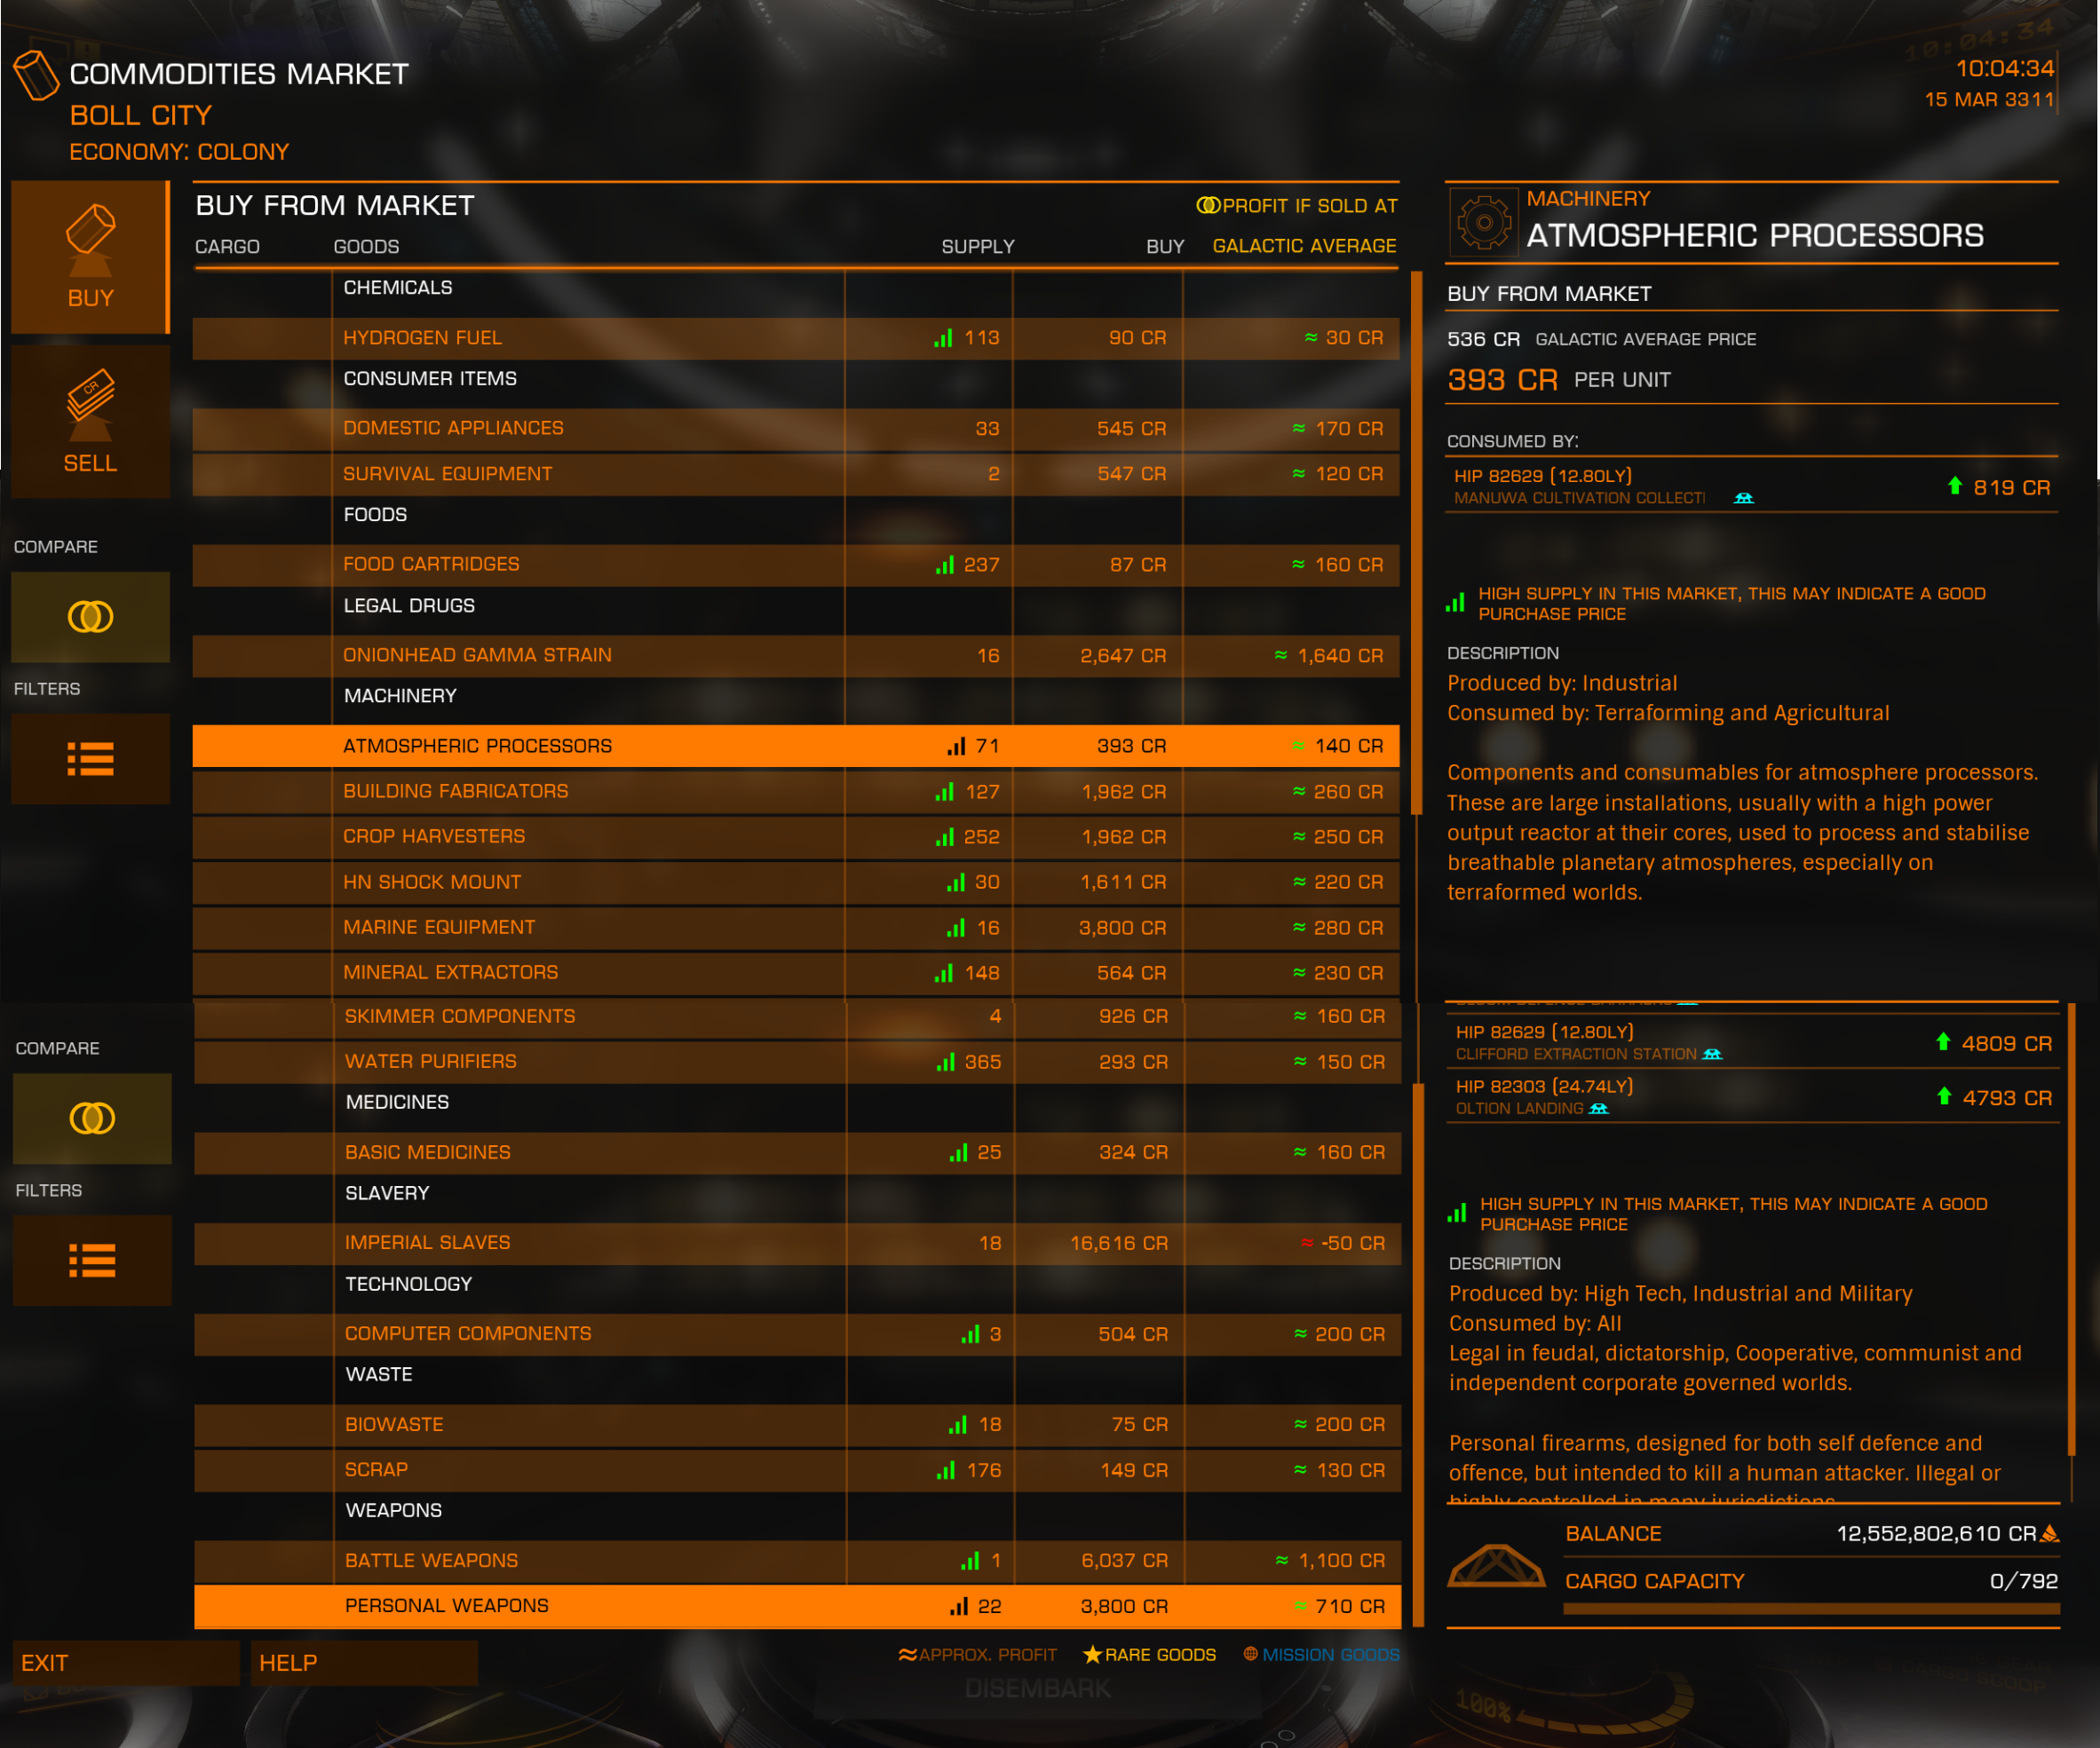The width and height of the screenshot is (2100, 1748).
Task: Select the Onionhead Gamma Strain row
Action: click(x=796, y=655)
